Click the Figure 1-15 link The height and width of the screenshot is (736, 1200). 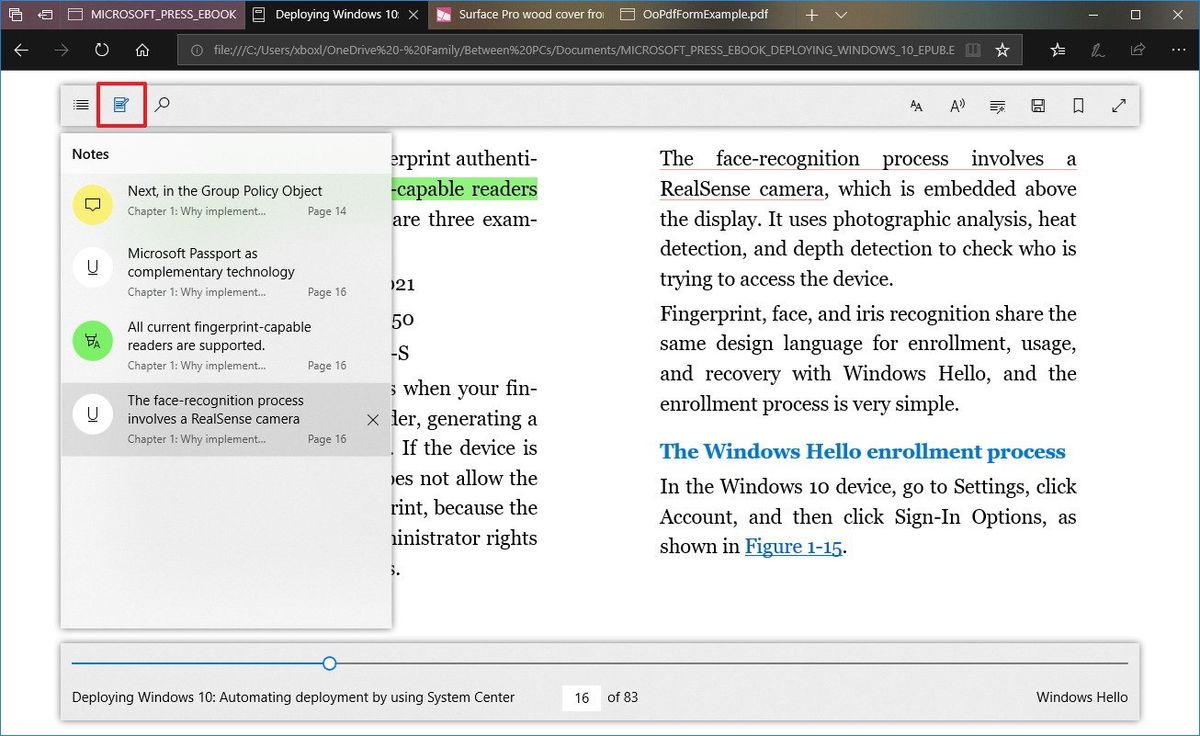point(794,546)
